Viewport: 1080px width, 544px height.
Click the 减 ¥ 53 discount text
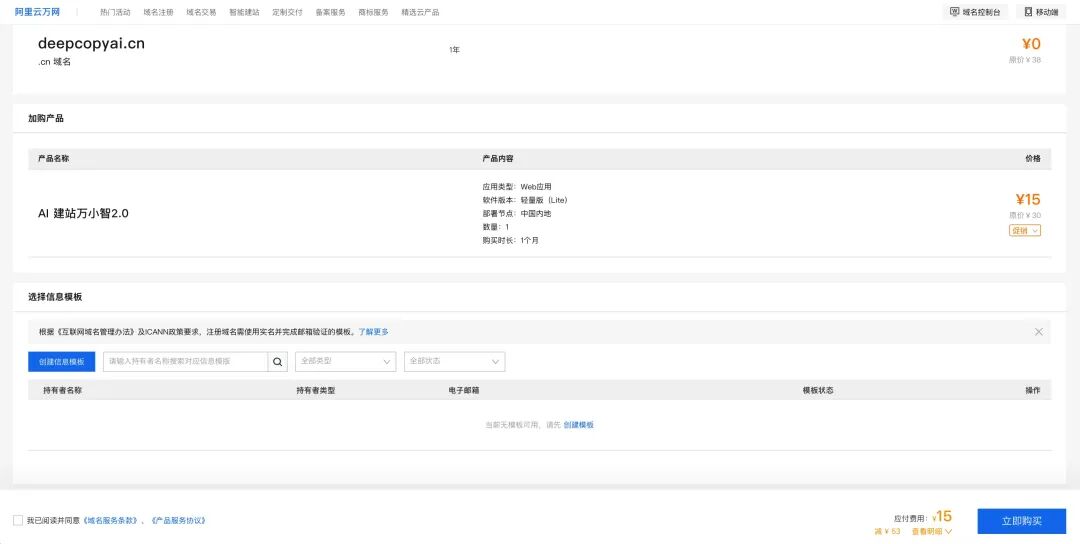coord(888,532)
